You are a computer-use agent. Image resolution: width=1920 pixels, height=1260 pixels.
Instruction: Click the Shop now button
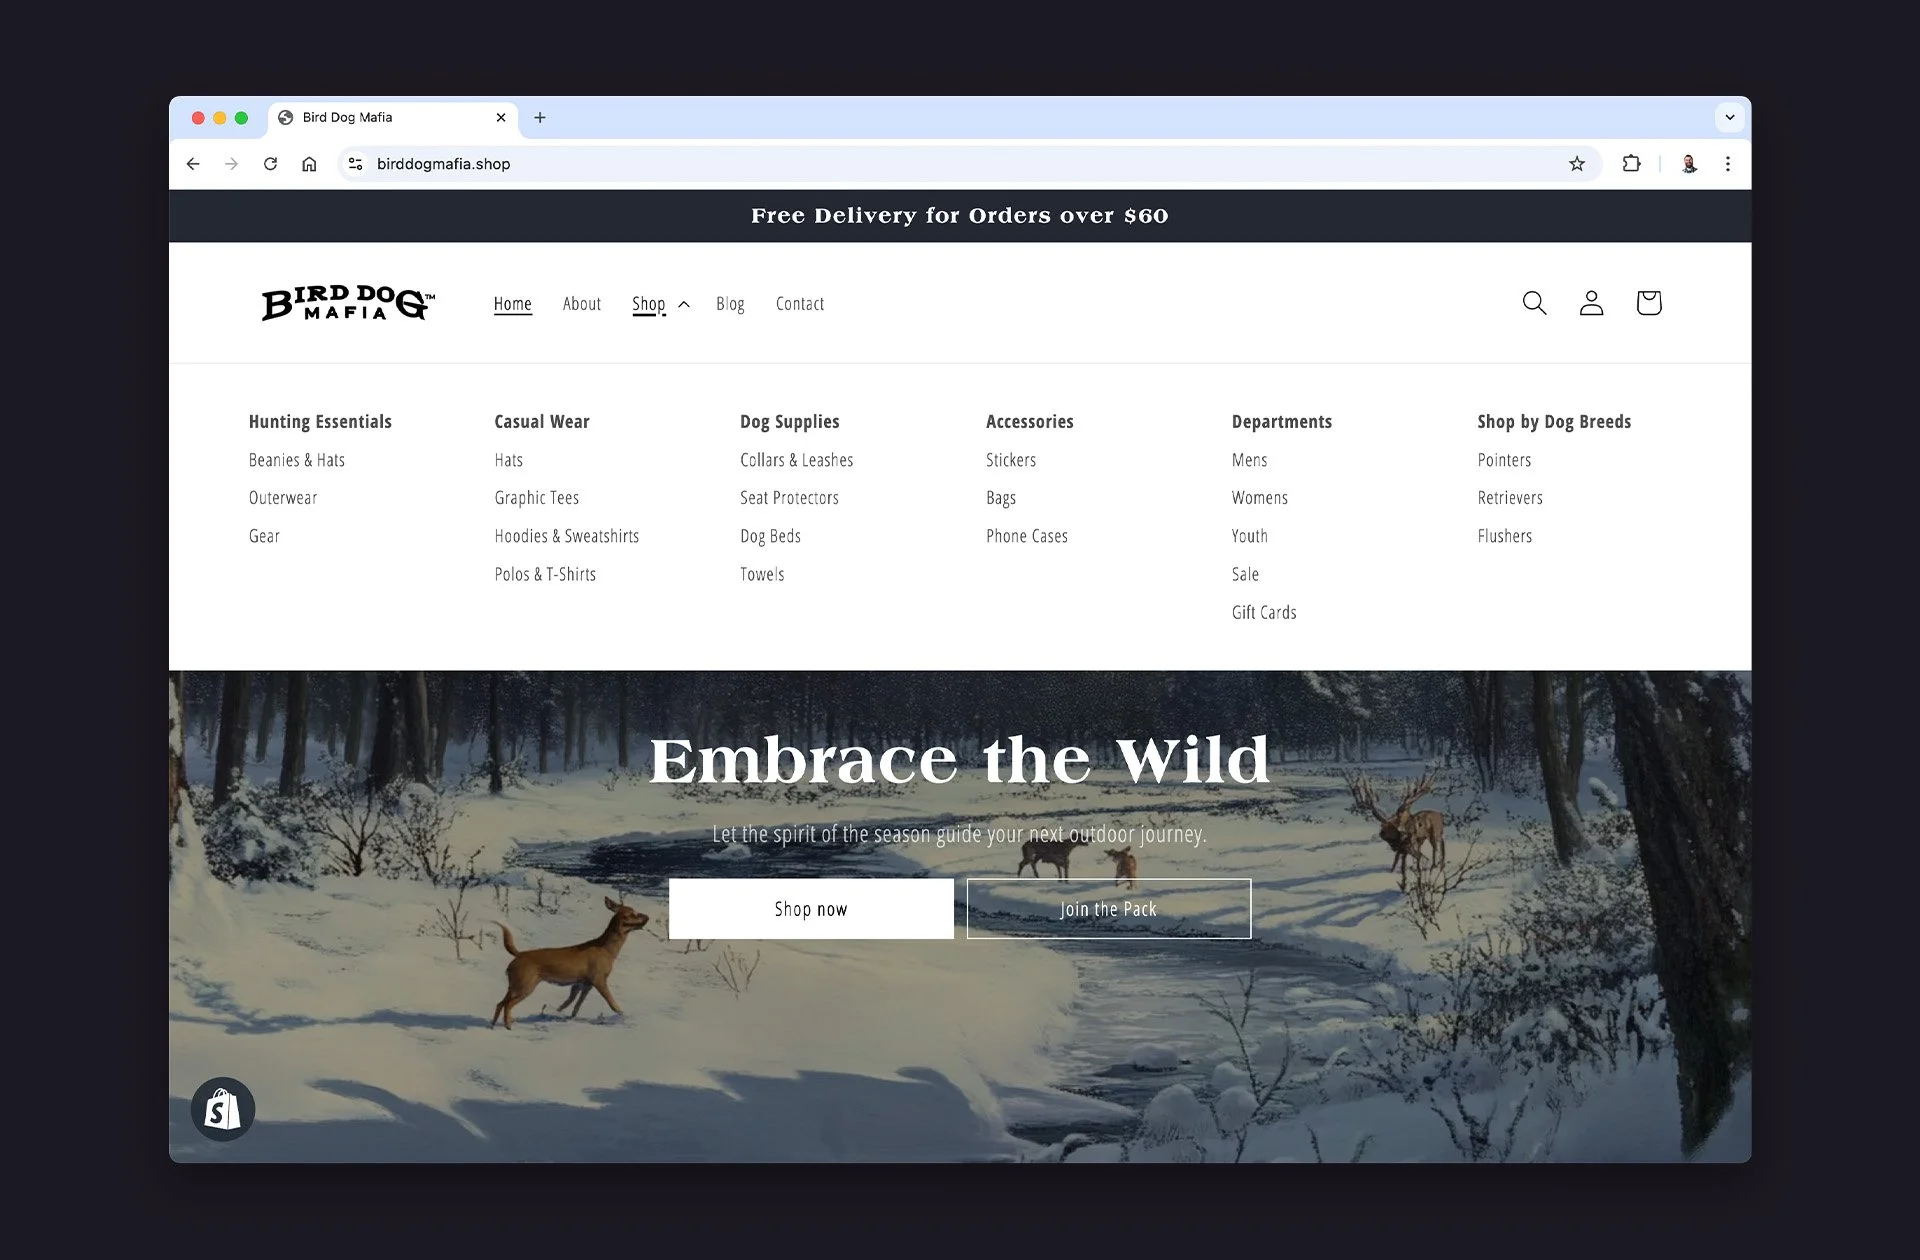click(811, 909)
